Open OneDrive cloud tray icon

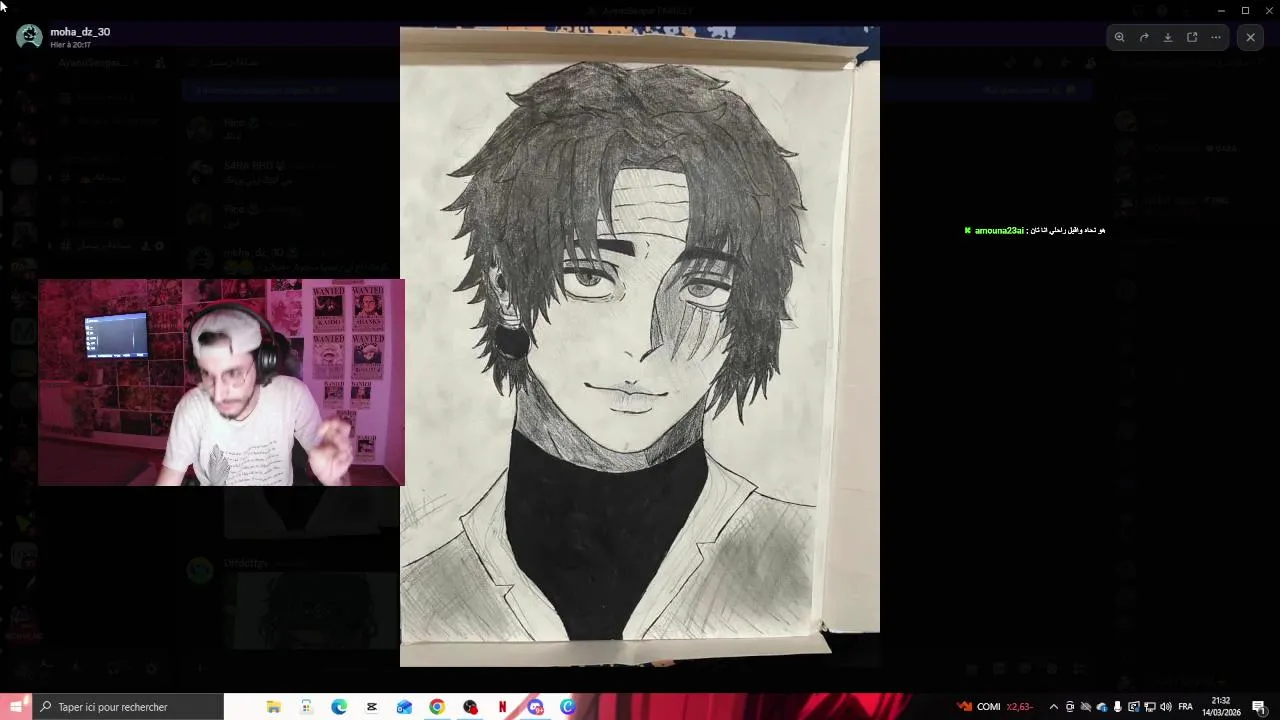[1102, 707]
